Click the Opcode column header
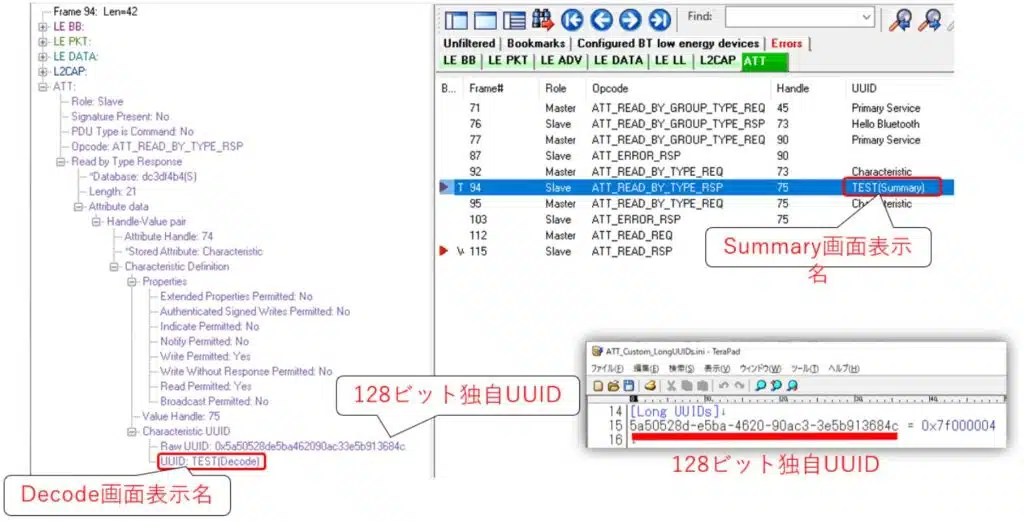The width and height of the screenshot is (1024, 522). (x=610, y=89)
